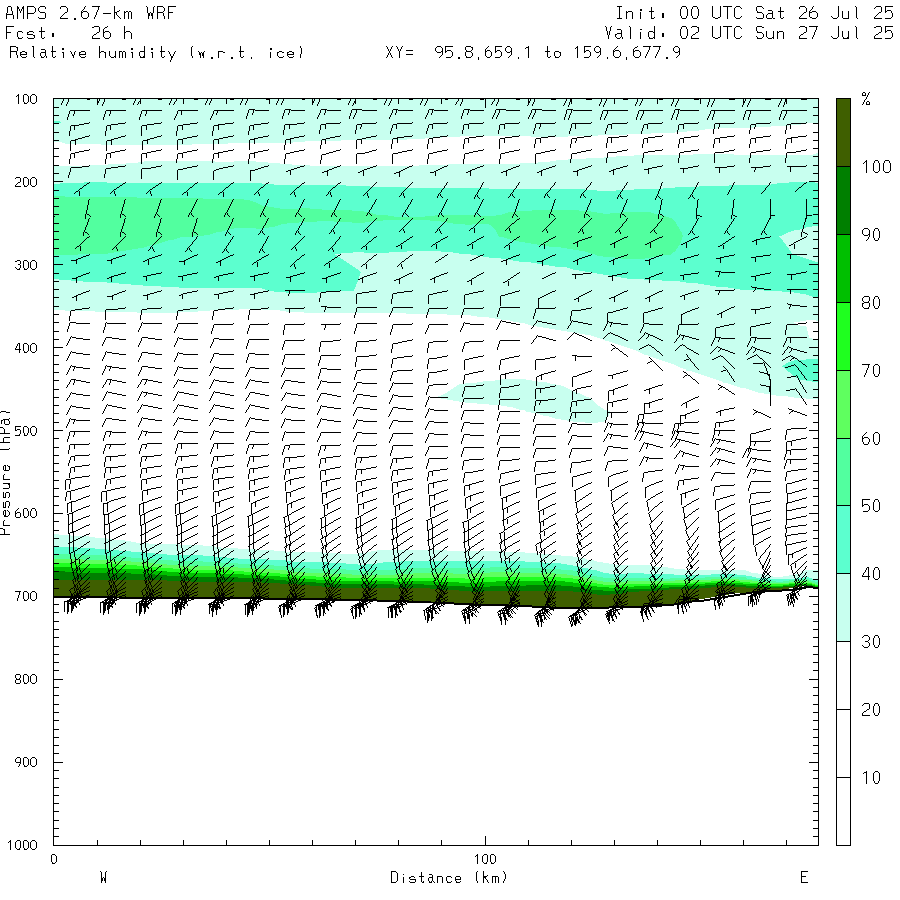Click the dark green 90-100 colorbar segment

click(x=843, y=200)
